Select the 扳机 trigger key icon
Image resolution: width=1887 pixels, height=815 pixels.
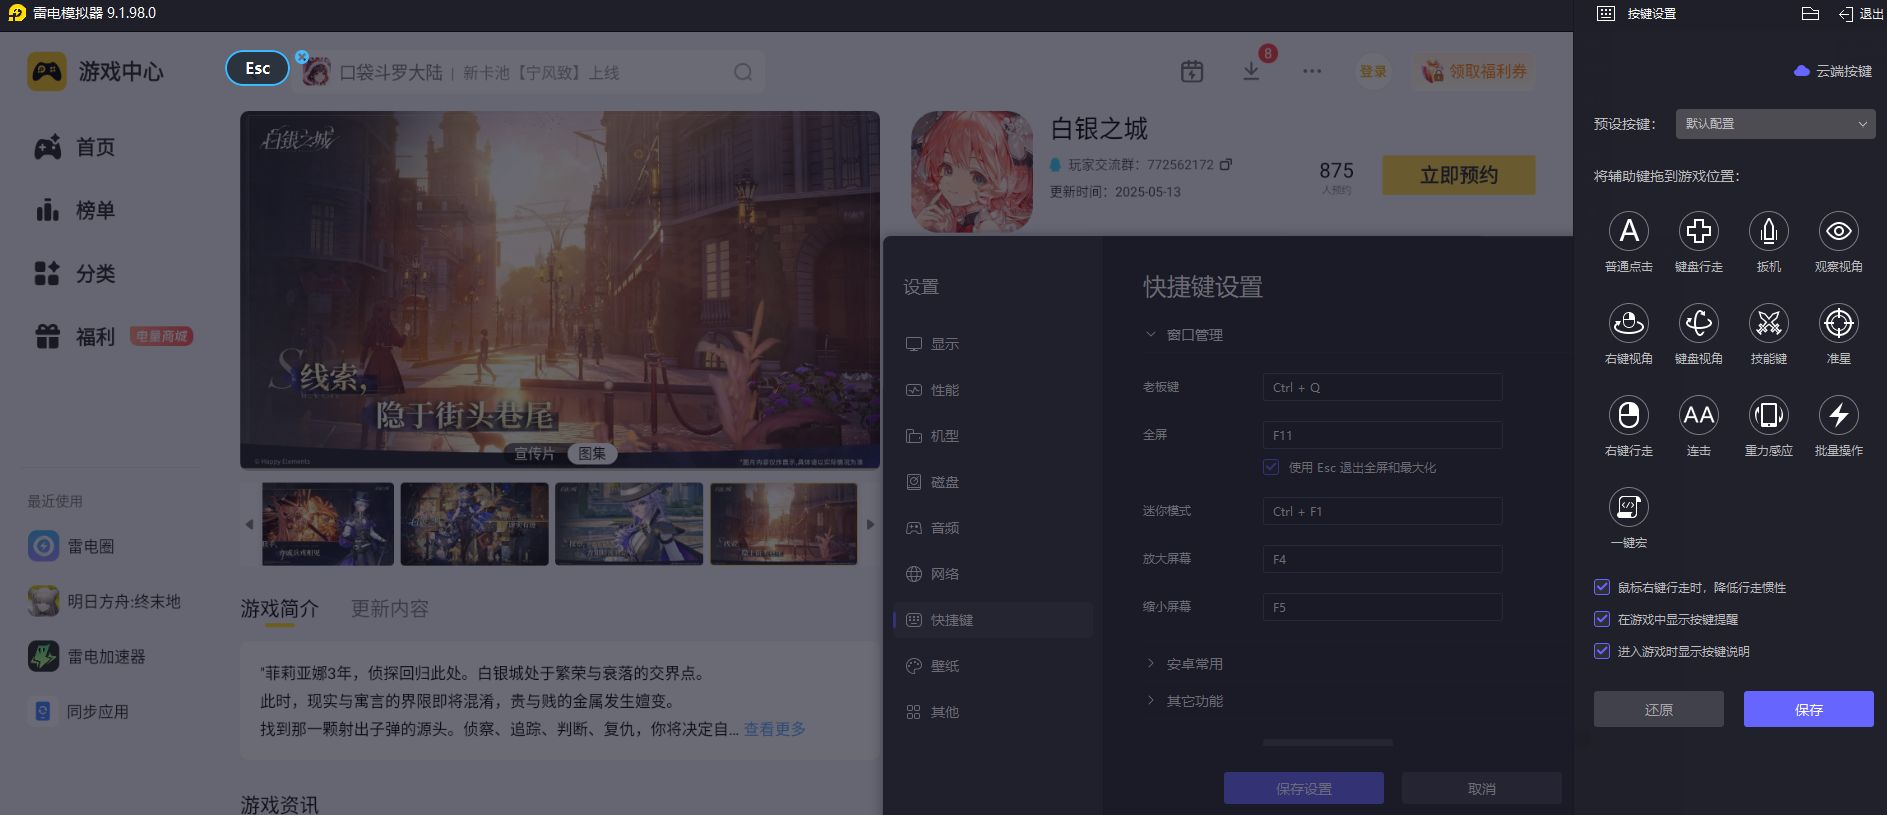1769,231
